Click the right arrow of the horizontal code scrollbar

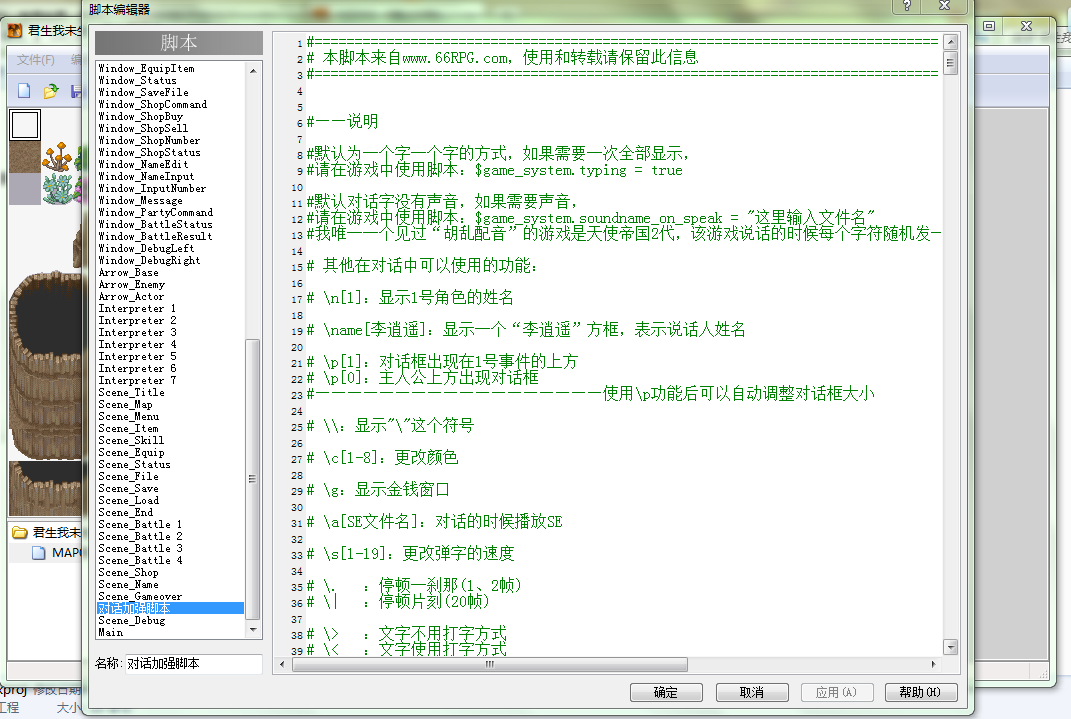coord(934,664)
